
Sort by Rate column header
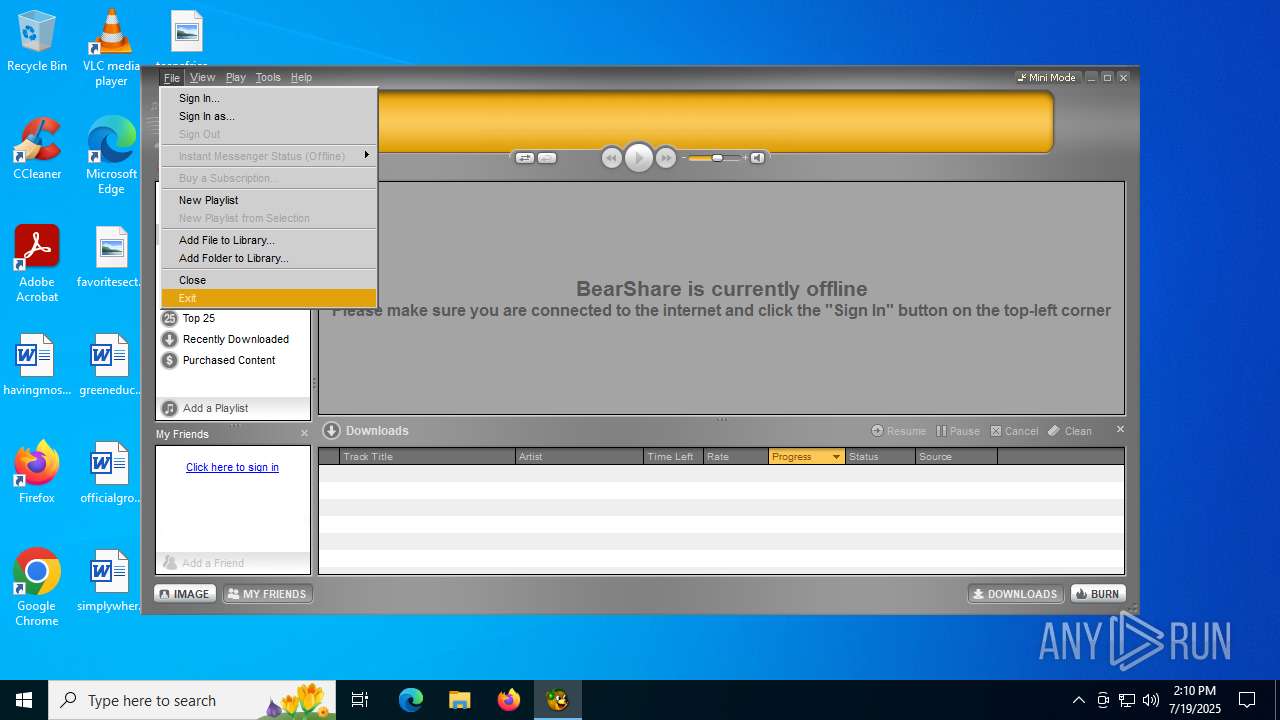click(x=736, y=456)
